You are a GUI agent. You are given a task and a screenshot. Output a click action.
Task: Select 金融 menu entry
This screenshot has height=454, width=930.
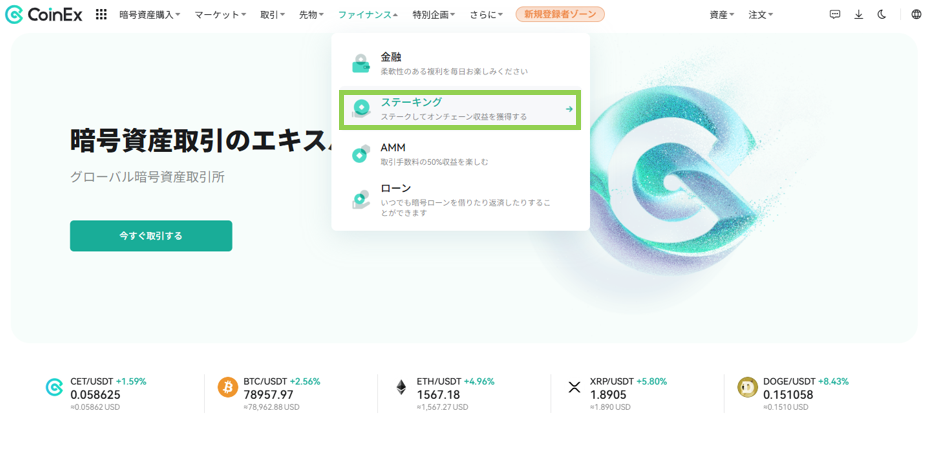tap(460, 64)
